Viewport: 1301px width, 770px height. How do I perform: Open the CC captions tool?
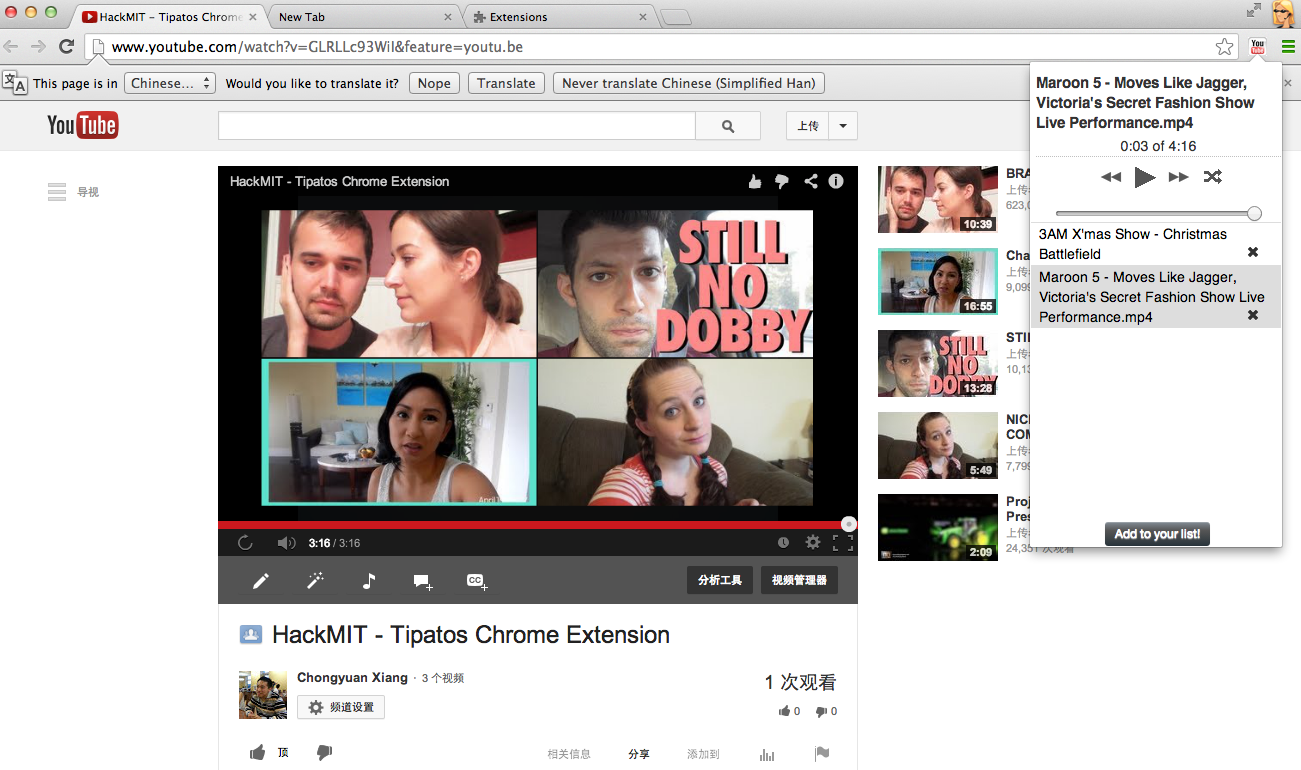[476, 581]
